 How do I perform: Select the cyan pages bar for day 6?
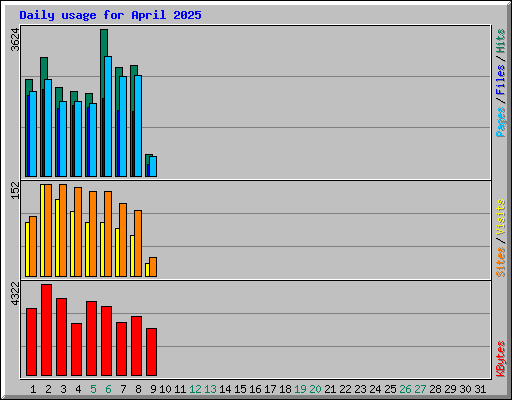pos(108,116)
